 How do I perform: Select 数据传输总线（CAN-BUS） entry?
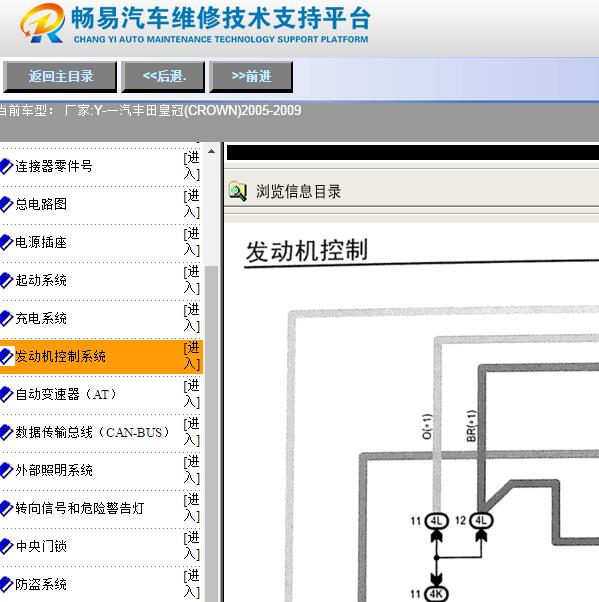[93, 432]
